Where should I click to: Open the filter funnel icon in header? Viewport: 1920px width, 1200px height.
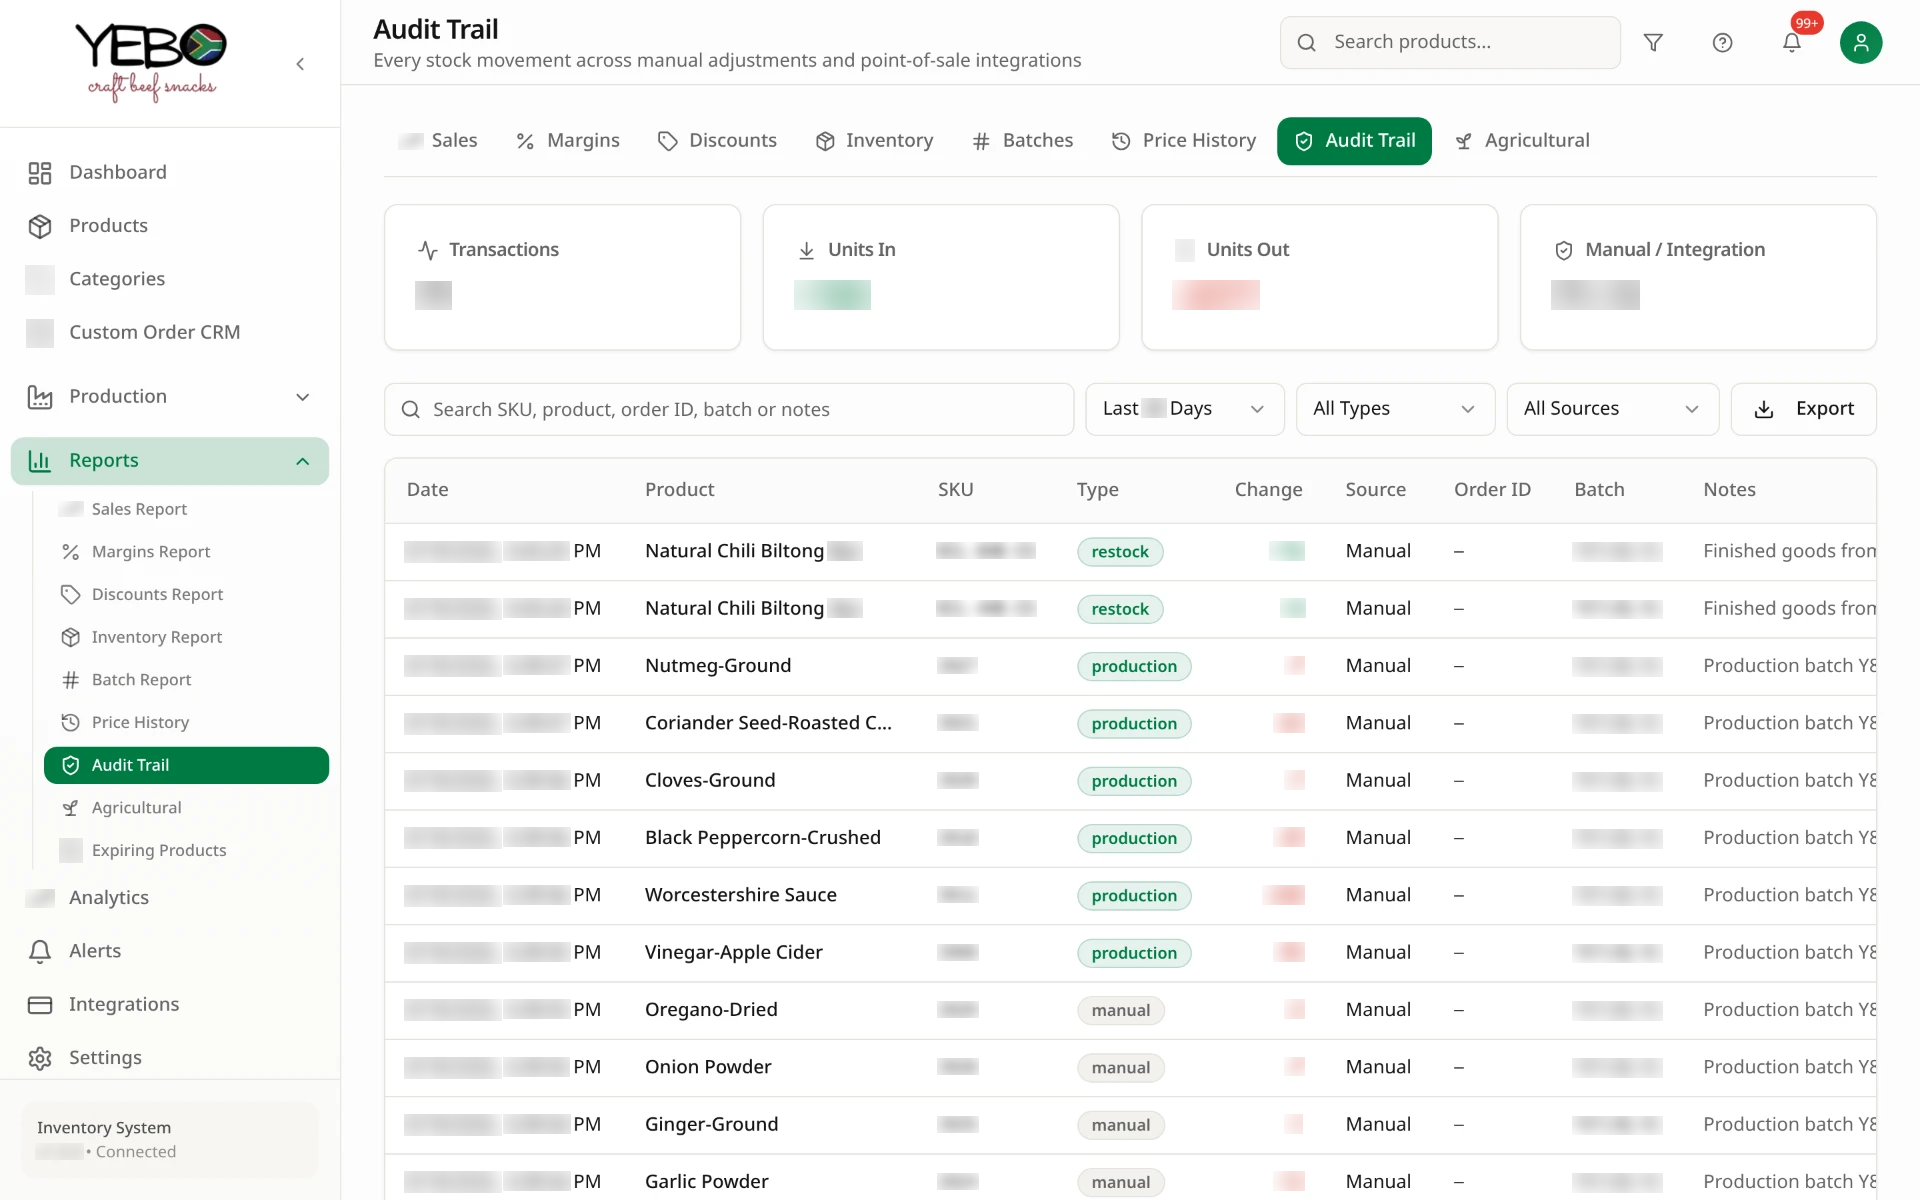click(x=1653, y=42)
